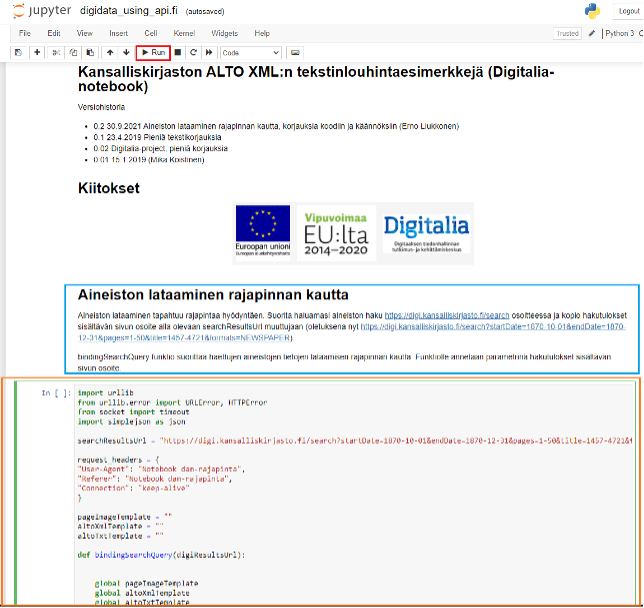This screenshot has height=608, width=644.
Task: Open the command palette keyboard icon
Action: click(294, 51)
